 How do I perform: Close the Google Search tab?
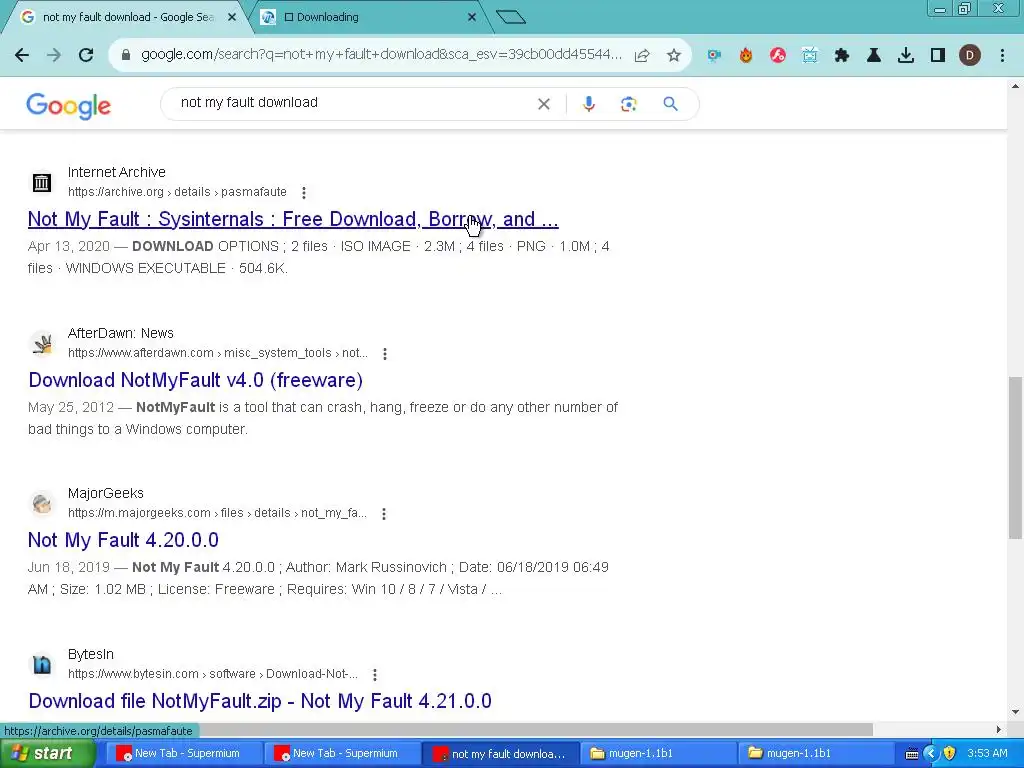point(232,17)
